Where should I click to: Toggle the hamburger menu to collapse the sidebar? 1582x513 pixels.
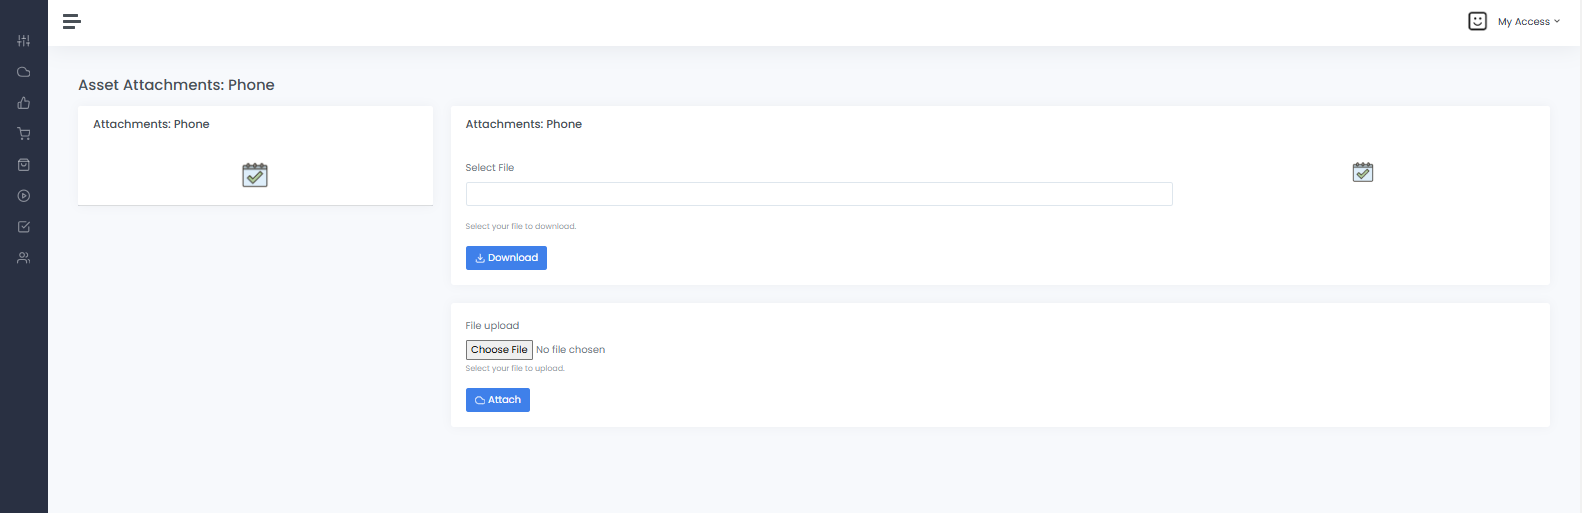coord(71,21)
